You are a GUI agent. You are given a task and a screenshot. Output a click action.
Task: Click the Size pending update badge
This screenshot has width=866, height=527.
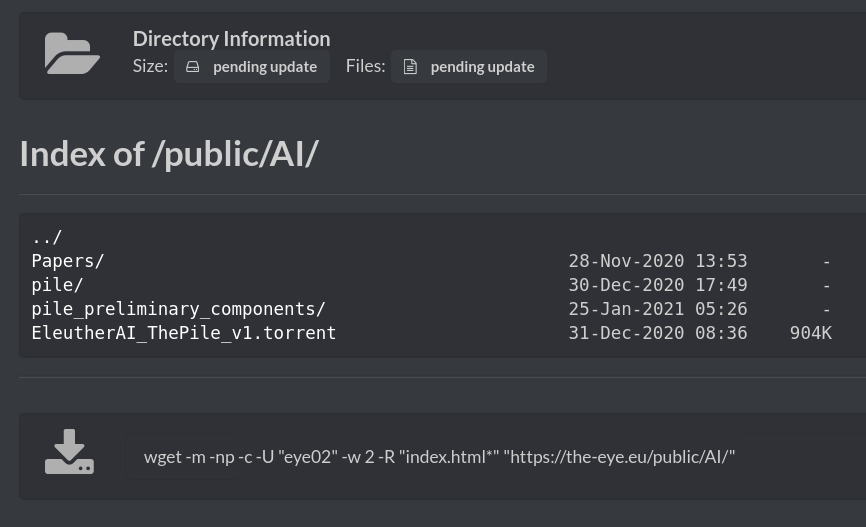pyautogui.click(x=252, y=67)
